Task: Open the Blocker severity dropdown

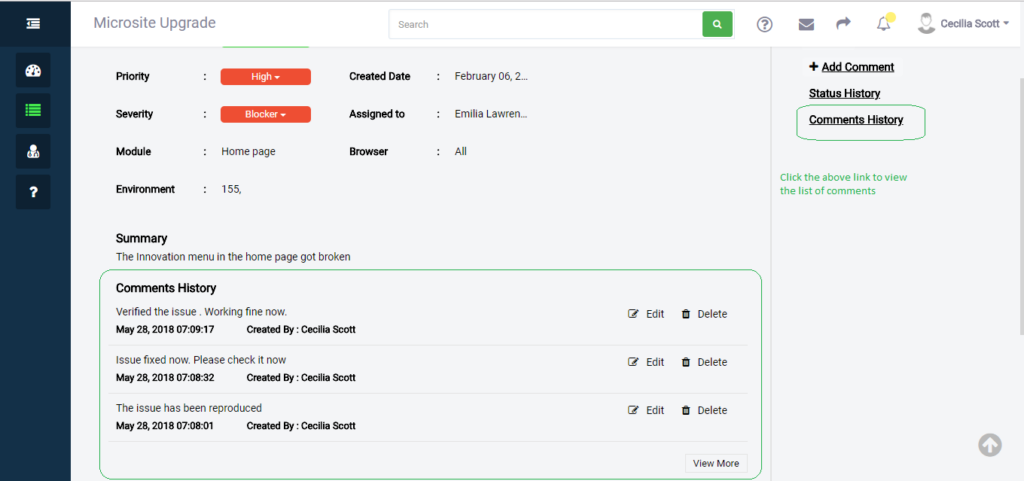Action: coord(266,114)
